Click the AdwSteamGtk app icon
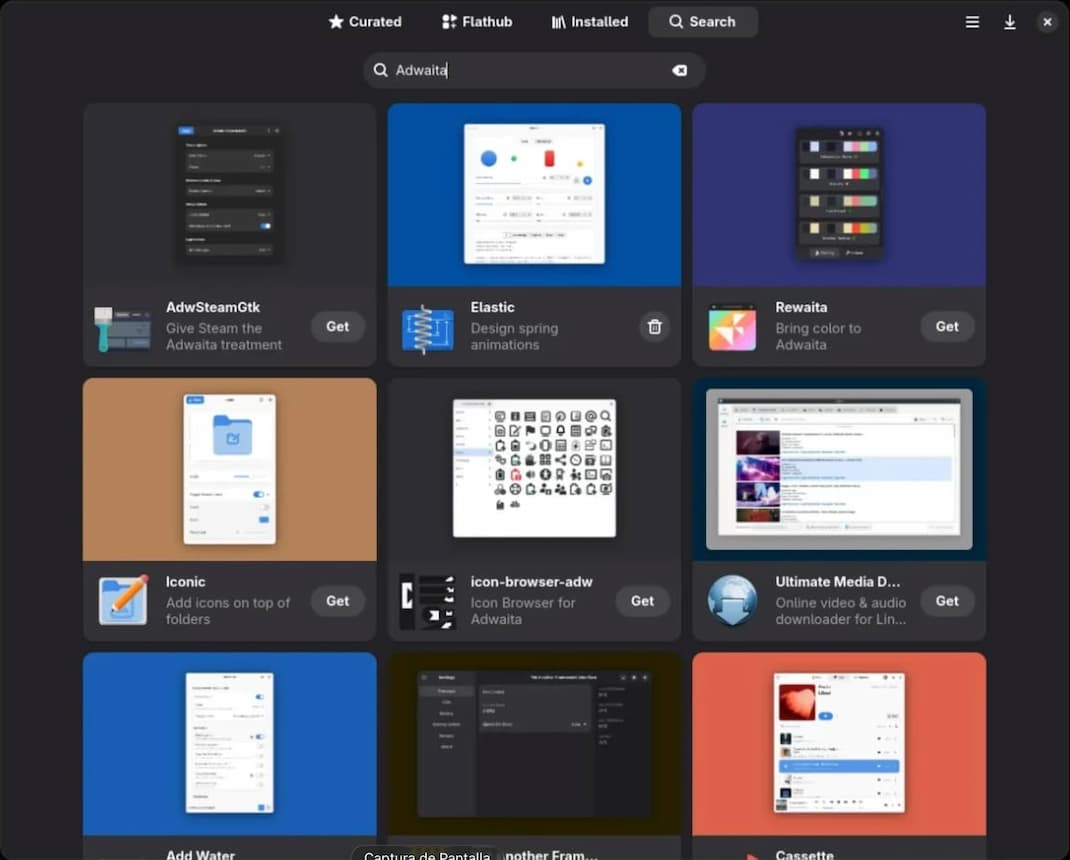1070x860 pixels. click(x=123, y=328)
